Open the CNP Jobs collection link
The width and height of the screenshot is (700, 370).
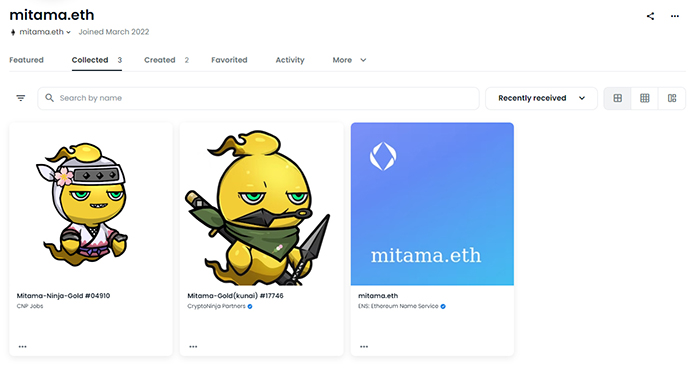(x=30, y=306)
